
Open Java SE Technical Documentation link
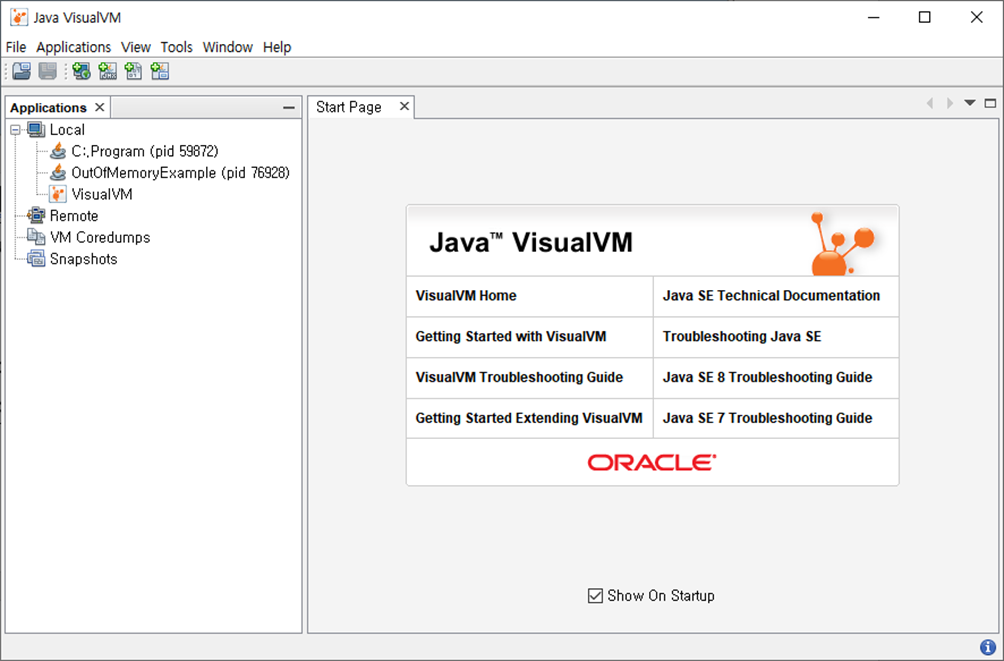772,296
